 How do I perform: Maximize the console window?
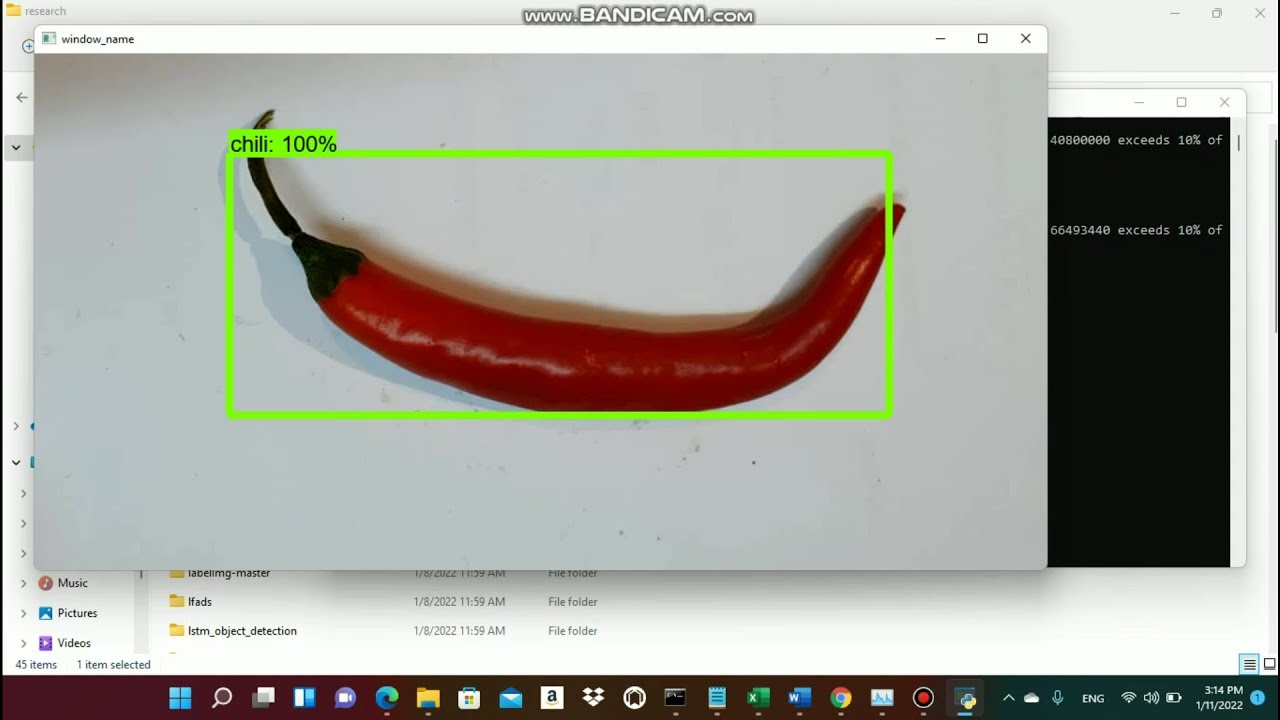1181,102
